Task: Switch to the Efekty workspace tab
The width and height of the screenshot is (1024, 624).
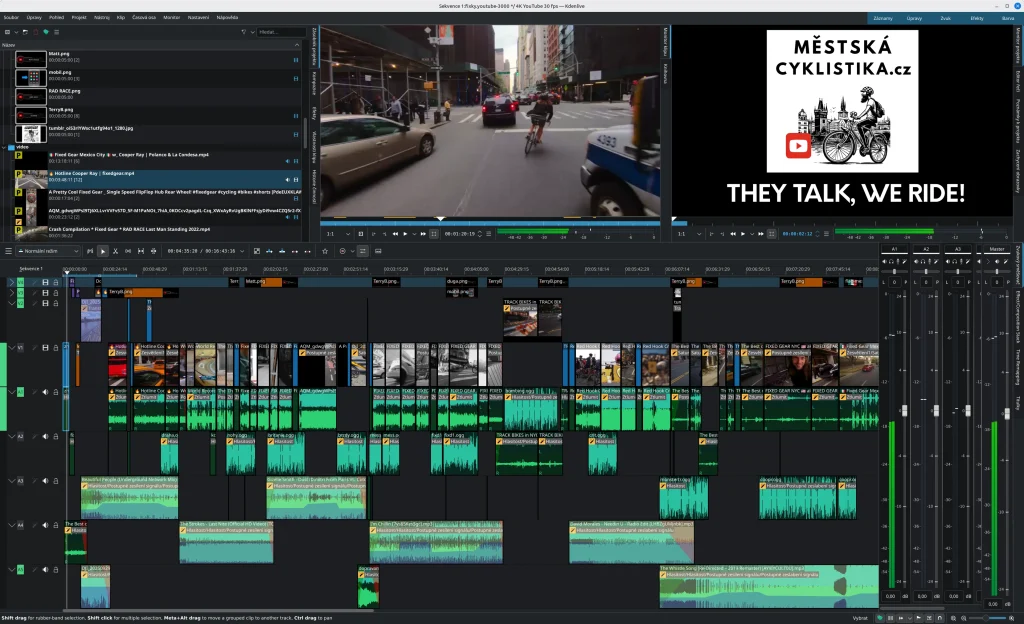Action: click(x=977, y=18)
